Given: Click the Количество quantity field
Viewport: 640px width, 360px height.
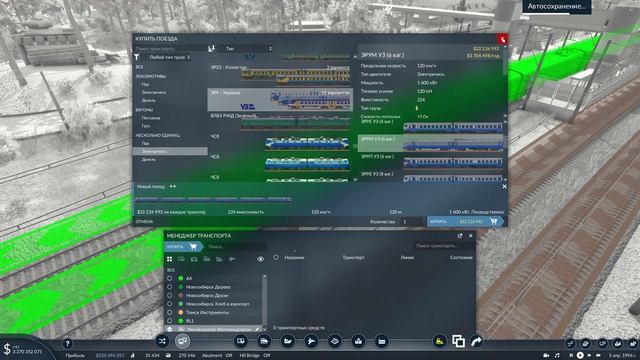Looking at the screenshot, I should pos(412,222).
